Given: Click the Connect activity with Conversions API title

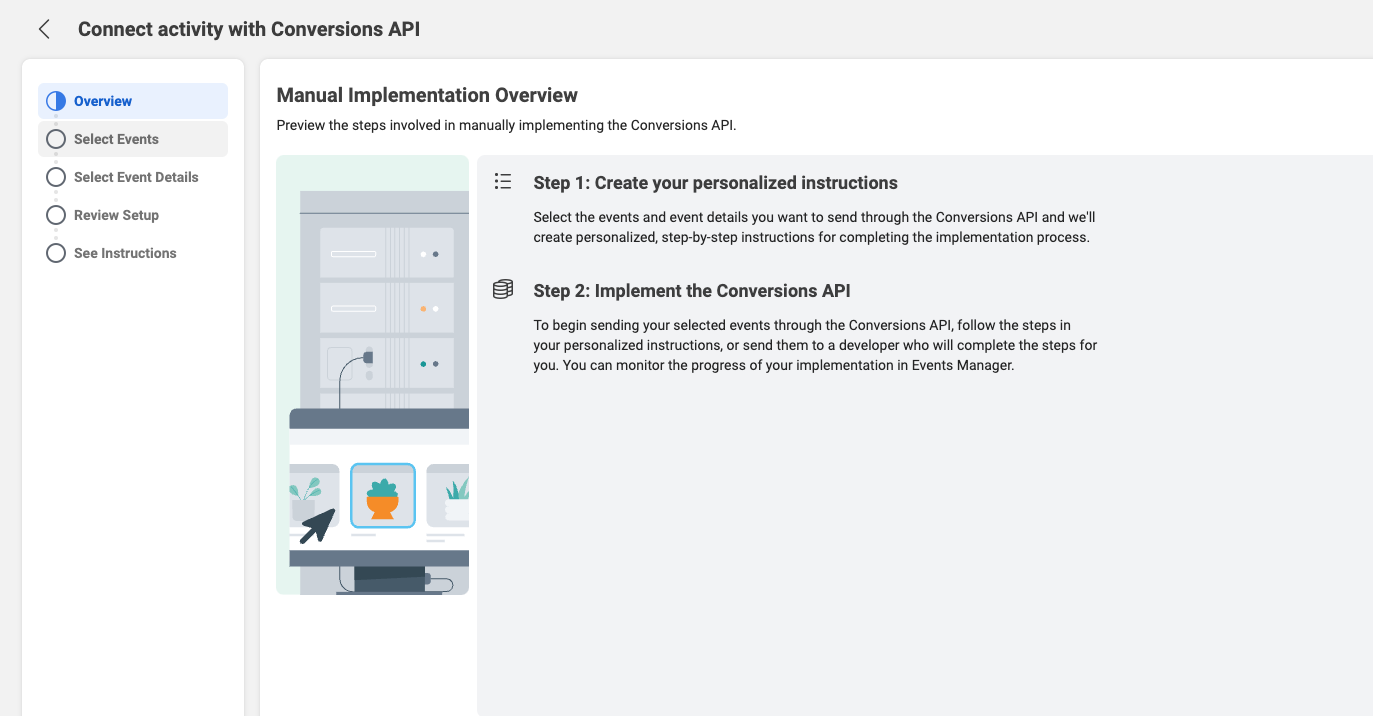Looking at the screenshot, I should click(x=249, y=29).
